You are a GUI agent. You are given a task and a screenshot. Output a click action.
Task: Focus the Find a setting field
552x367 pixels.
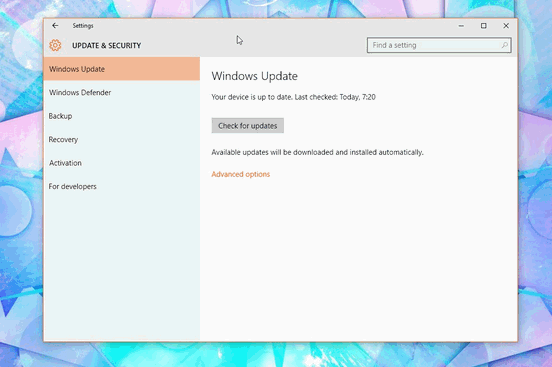click(439, 45)
